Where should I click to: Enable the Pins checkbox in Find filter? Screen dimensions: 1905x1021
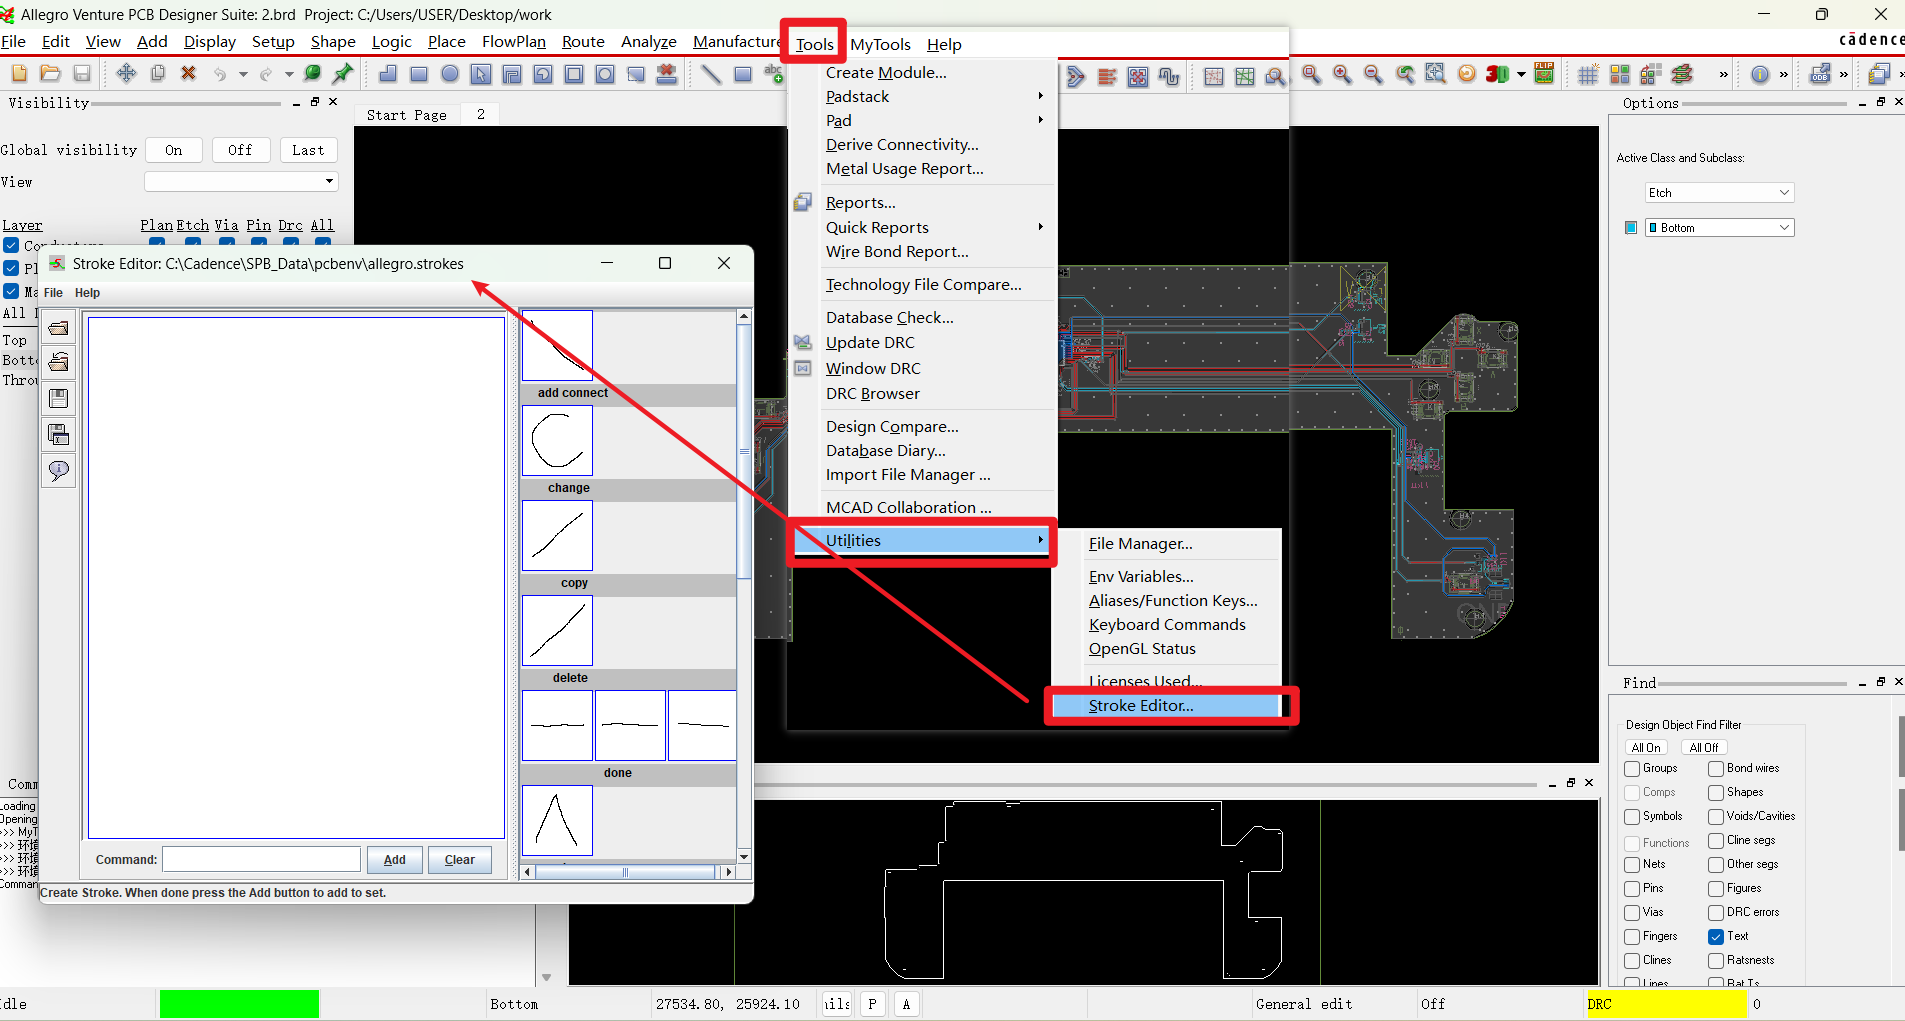(1632, 889)
